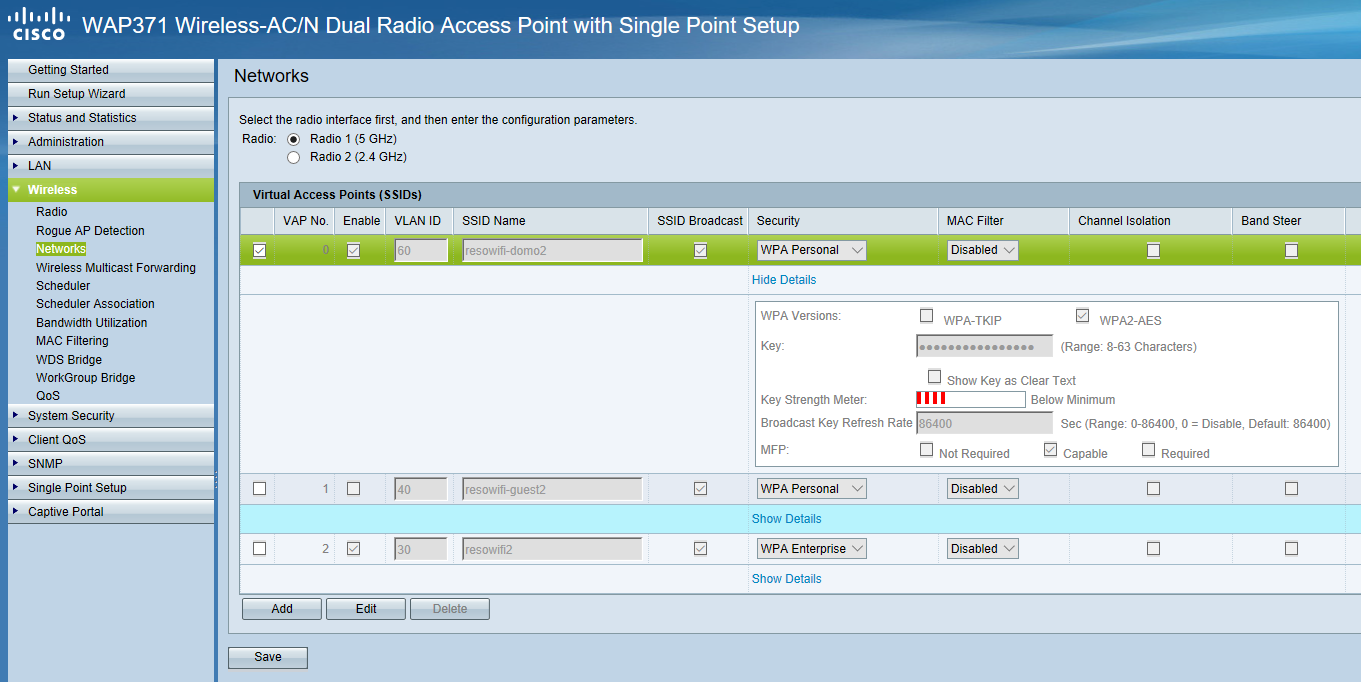Expand the LAN section
Viewport: 1361px width, 682px height.
tap(111, 166)
